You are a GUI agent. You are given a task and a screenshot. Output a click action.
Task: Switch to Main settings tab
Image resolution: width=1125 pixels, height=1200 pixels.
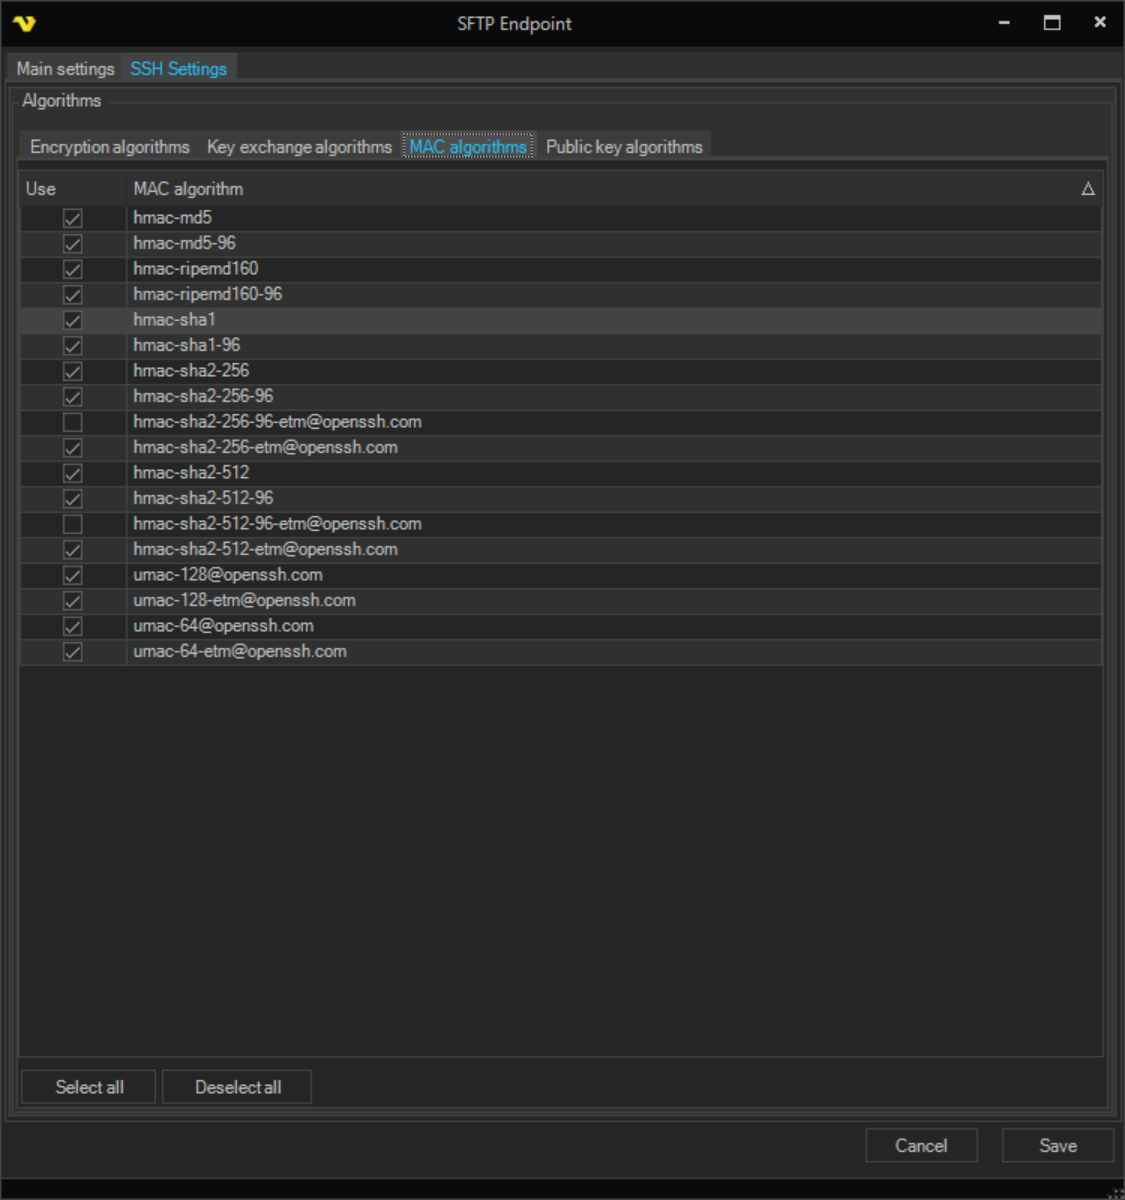[x=65, y=69]
